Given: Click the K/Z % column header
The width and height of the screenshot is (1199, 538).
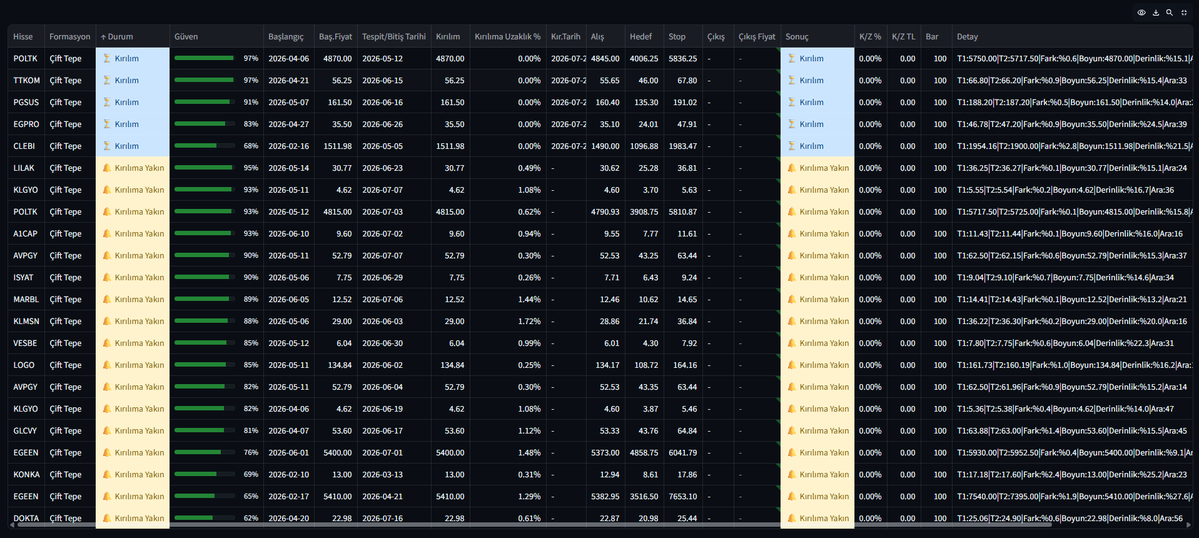Looking at the screenshot, I should coord(870,37).
